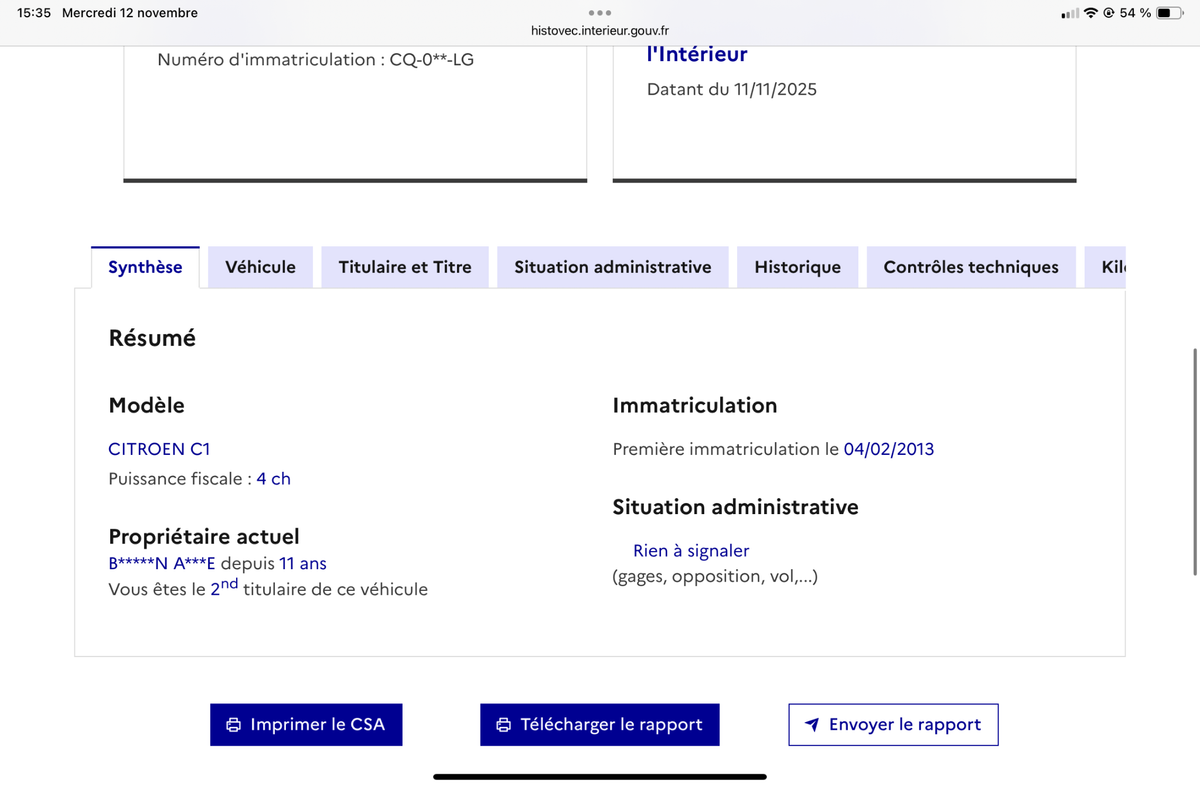1200x788 pixels.
Task: Click the page scrollbar on right edge
Action: [x=1195, y=461]
